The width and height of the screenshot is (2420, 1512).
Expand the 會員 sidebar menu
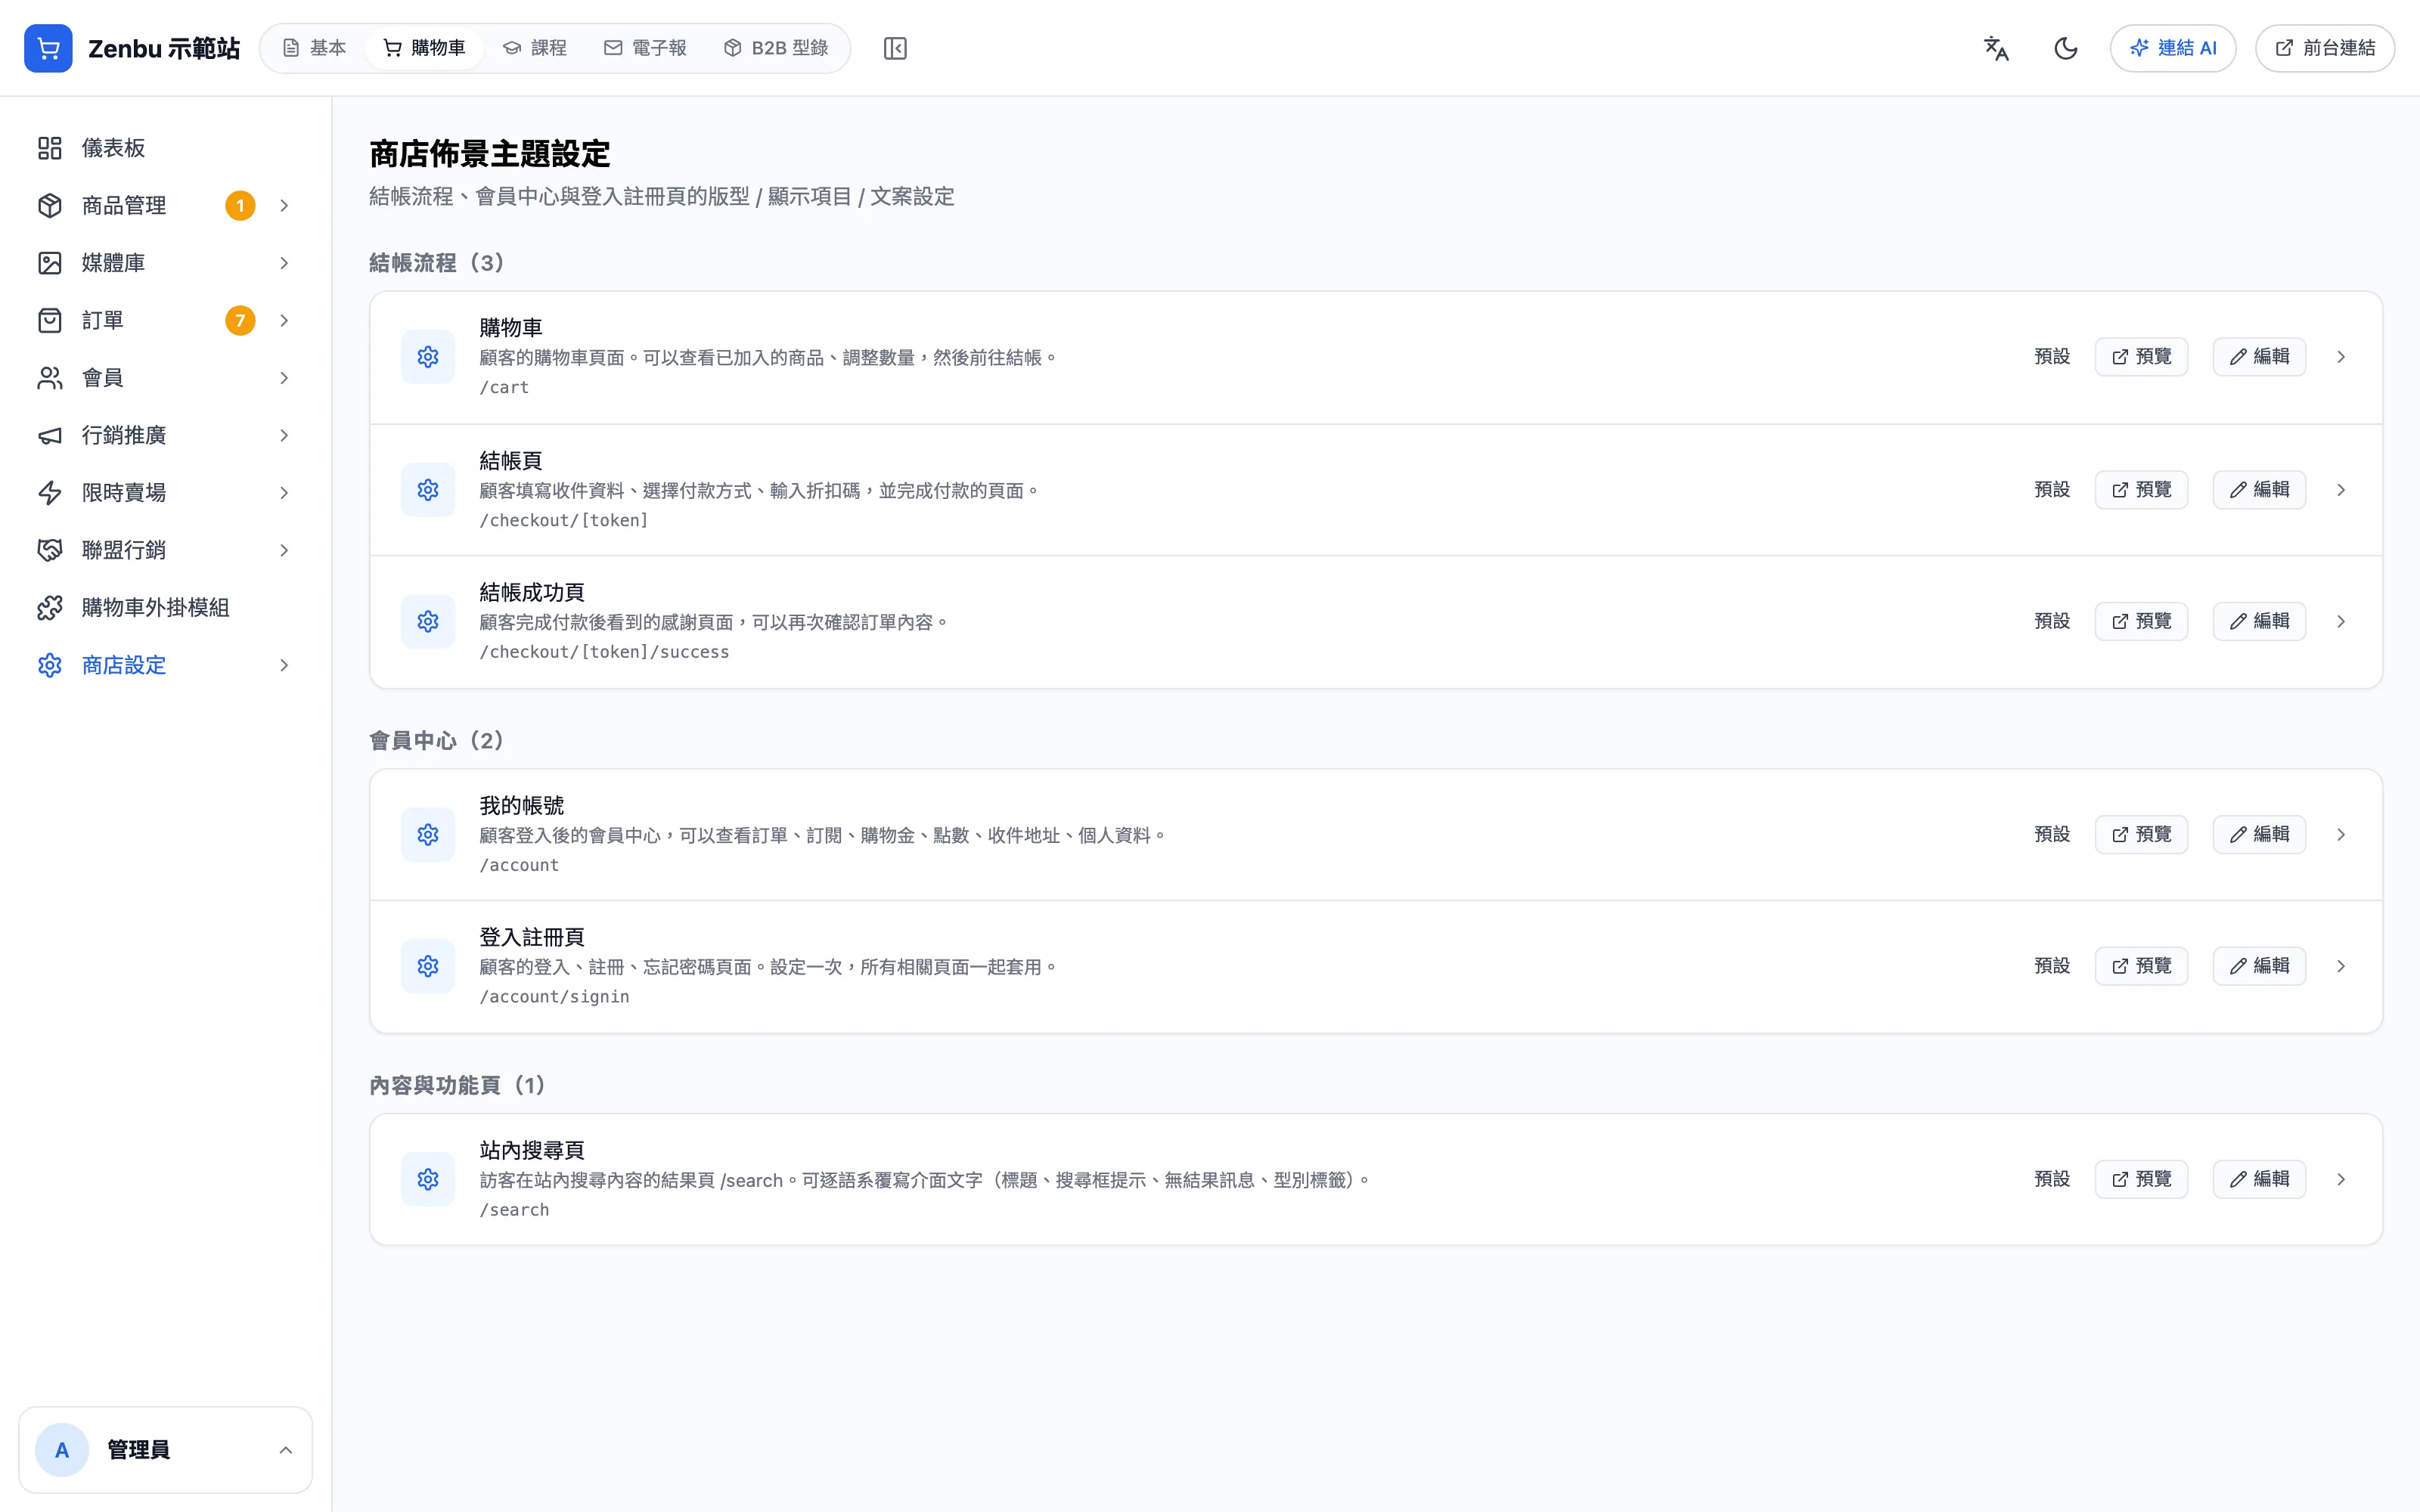pyautogui.click(x=284, y=378)
